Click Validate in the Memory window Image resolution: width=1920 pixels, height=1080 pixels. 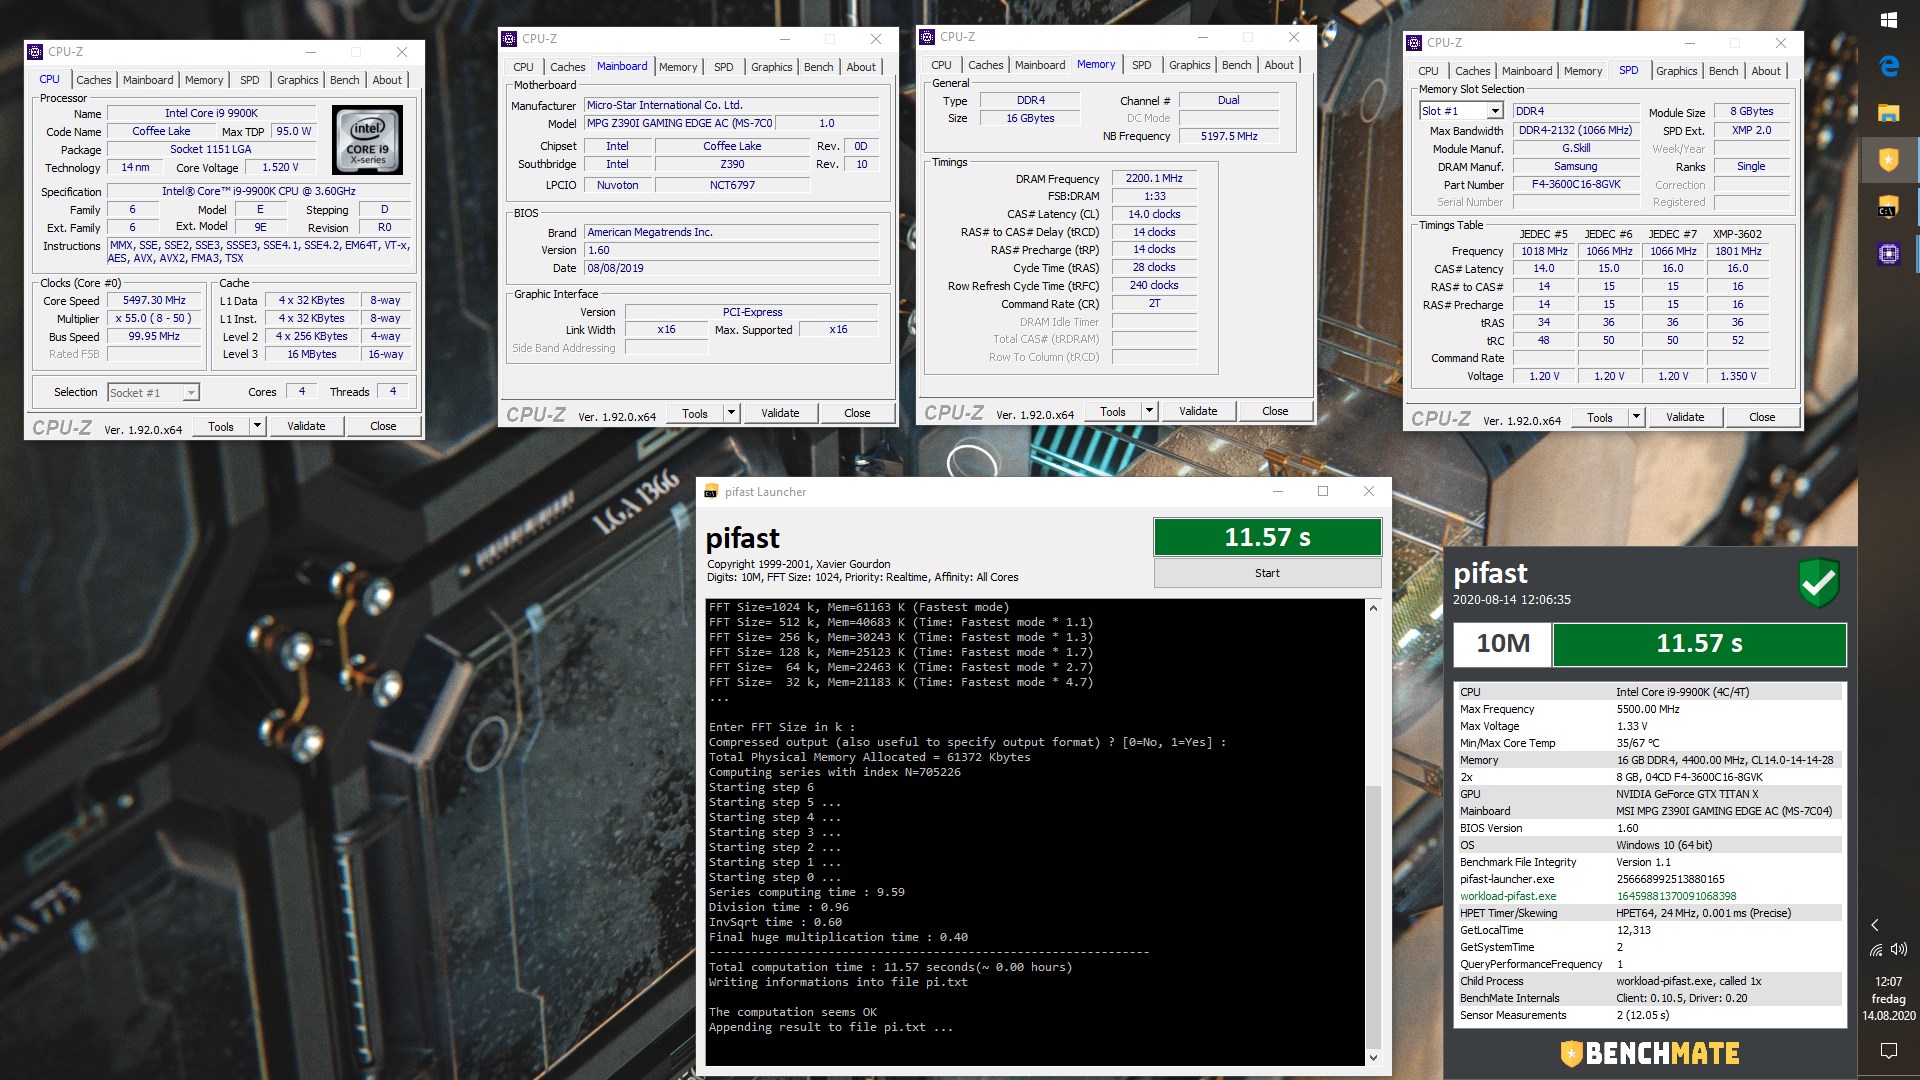tap(1198, 411)
